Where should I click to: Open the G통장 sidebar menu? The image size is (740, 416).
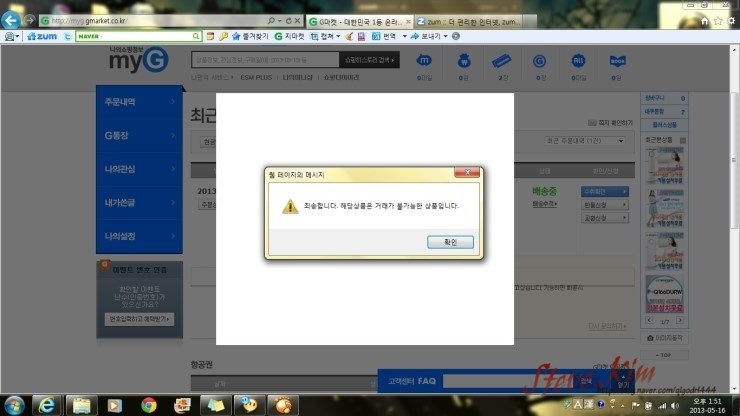click(139, 136)
